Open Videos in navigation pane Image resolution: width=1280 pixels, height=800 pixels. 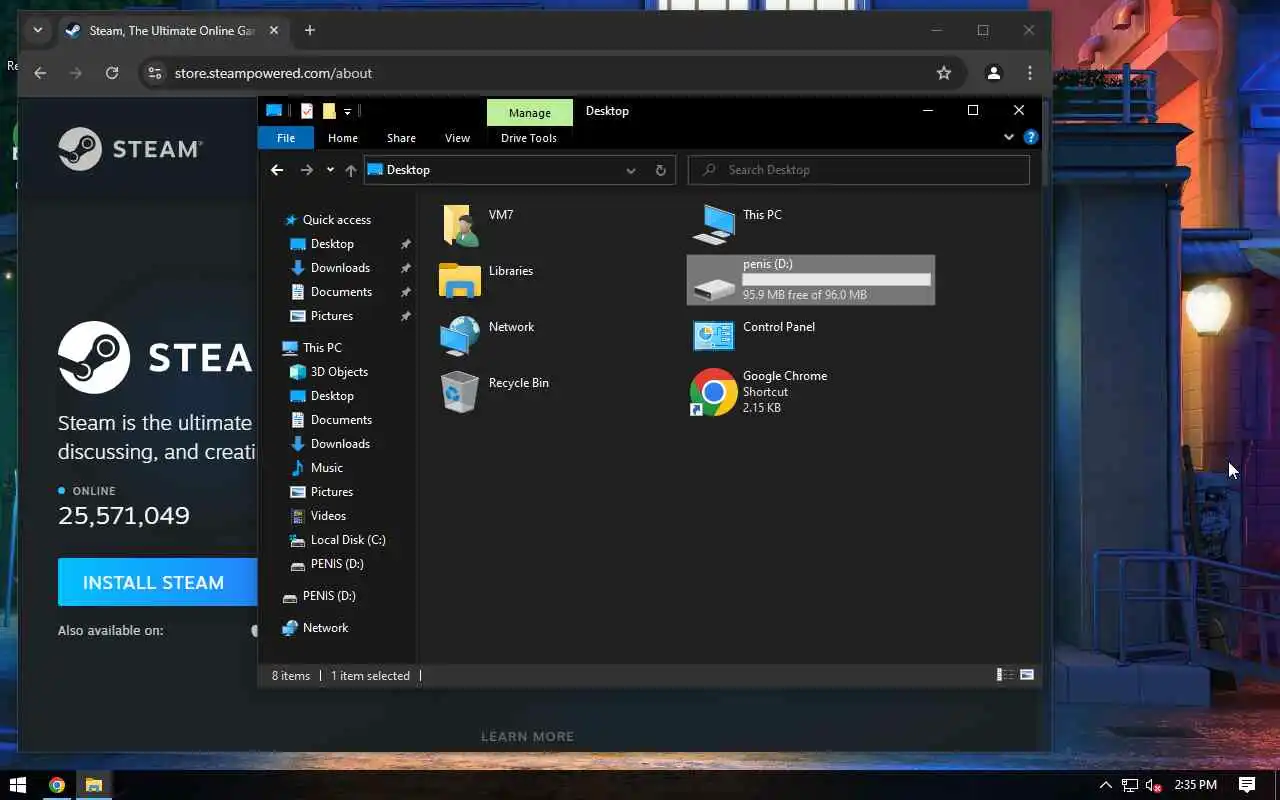coord(328,516)
